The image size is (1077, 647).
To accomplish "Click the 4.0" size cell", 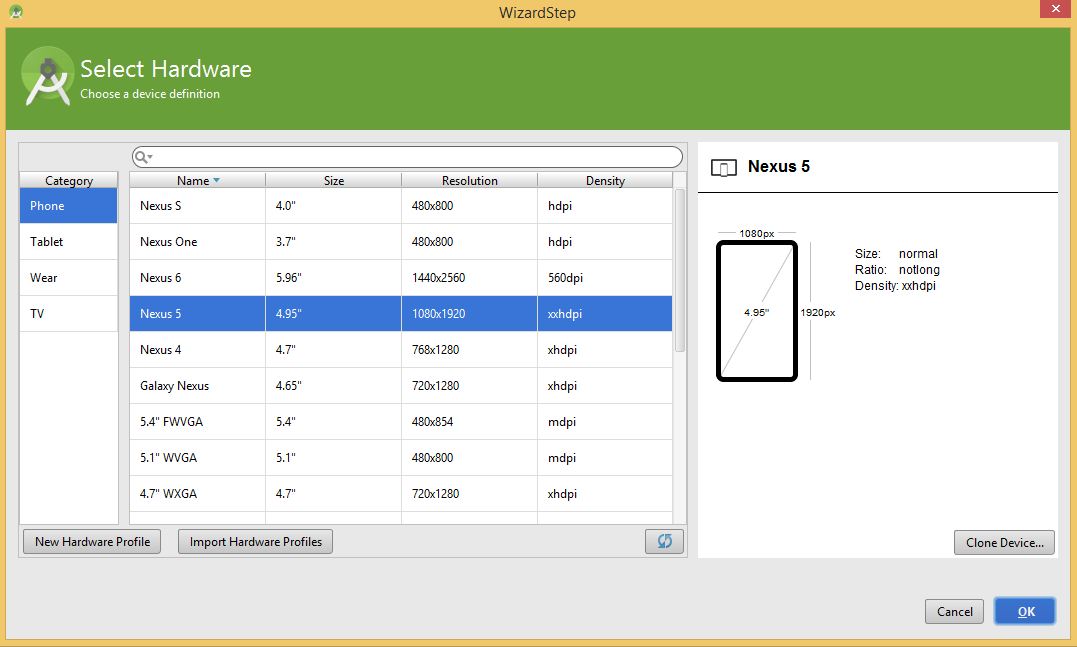I will [334, 205].
